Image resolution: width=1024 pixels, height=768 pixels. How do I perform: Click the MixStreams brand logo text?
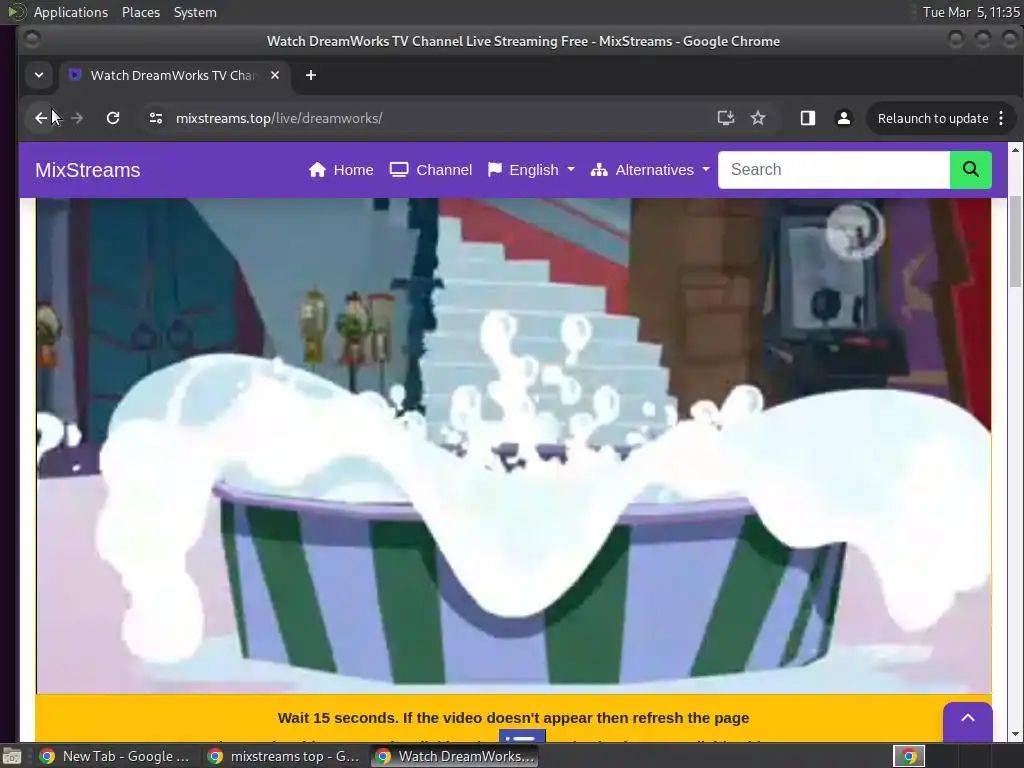(88, 170)
